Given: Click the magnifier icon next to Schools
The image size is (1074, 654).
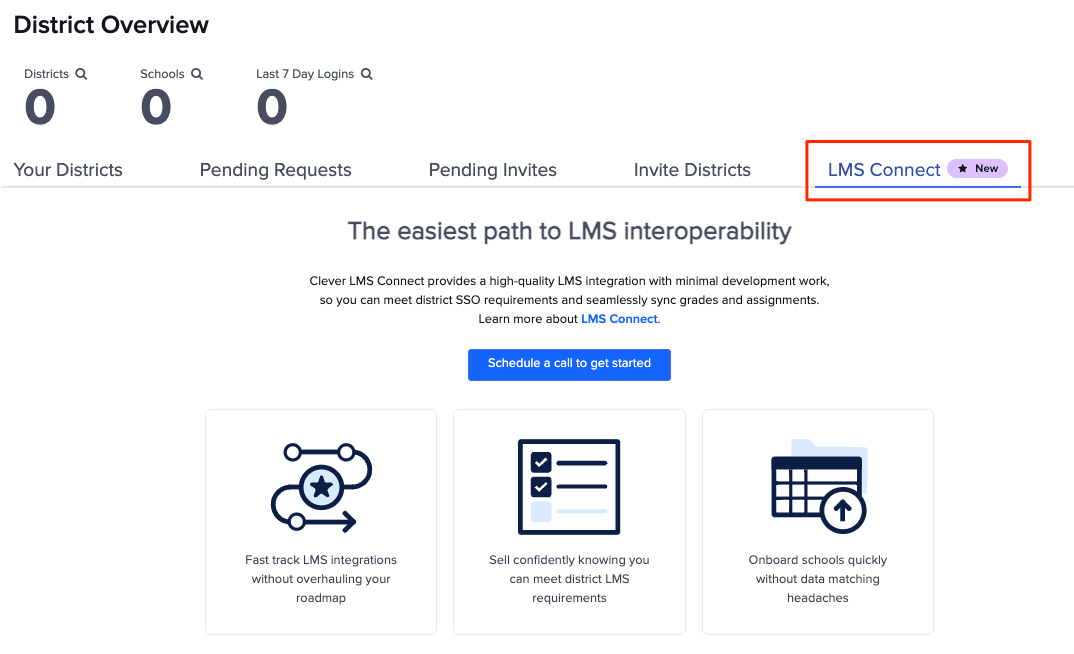Looking at the screenshot, I should coord(197,73).
